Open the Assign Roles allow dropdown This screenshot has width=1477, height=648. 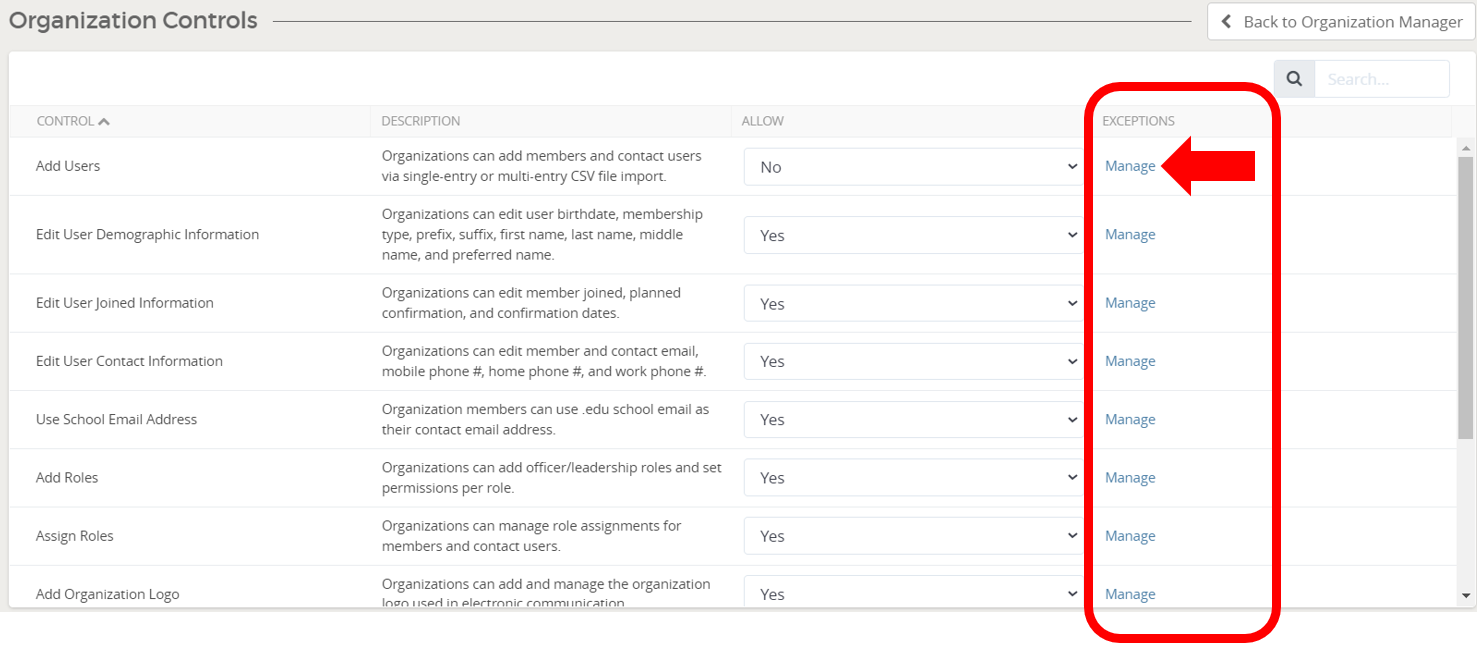pyautogui.click(x=912, y=535)
